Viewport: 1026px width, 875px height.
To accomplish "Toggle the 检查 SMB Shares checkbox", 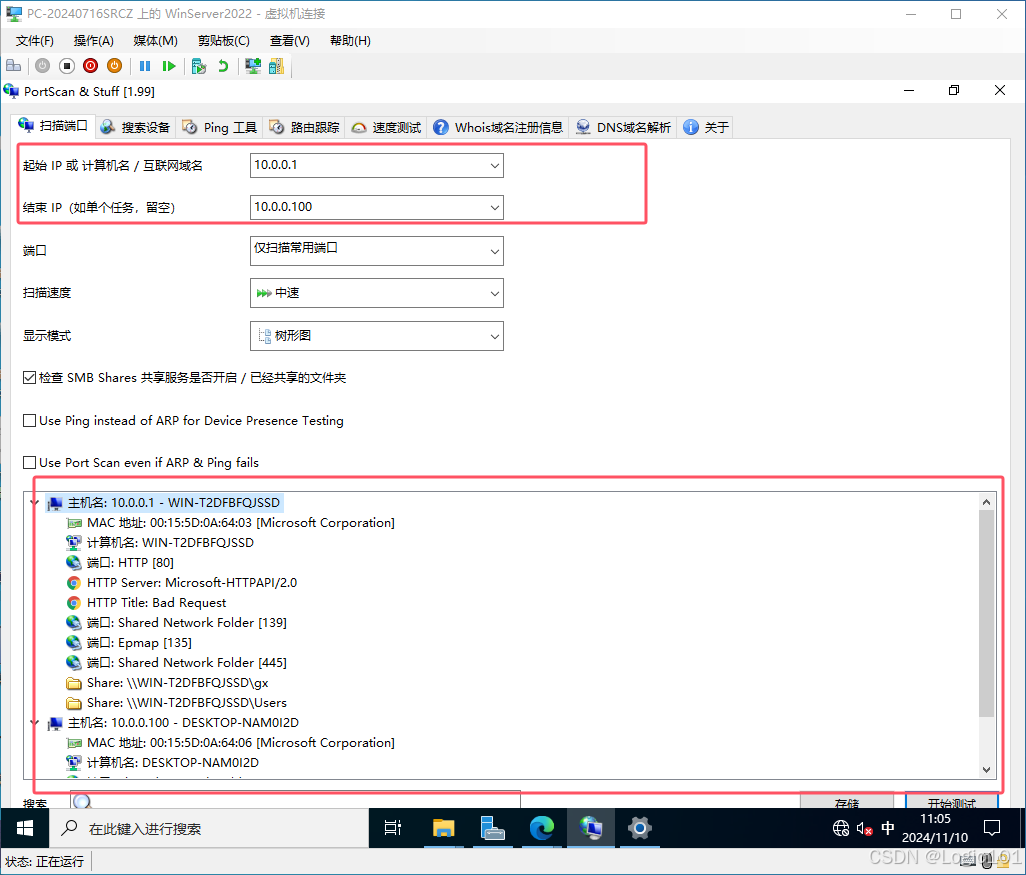I will point(29,378).
